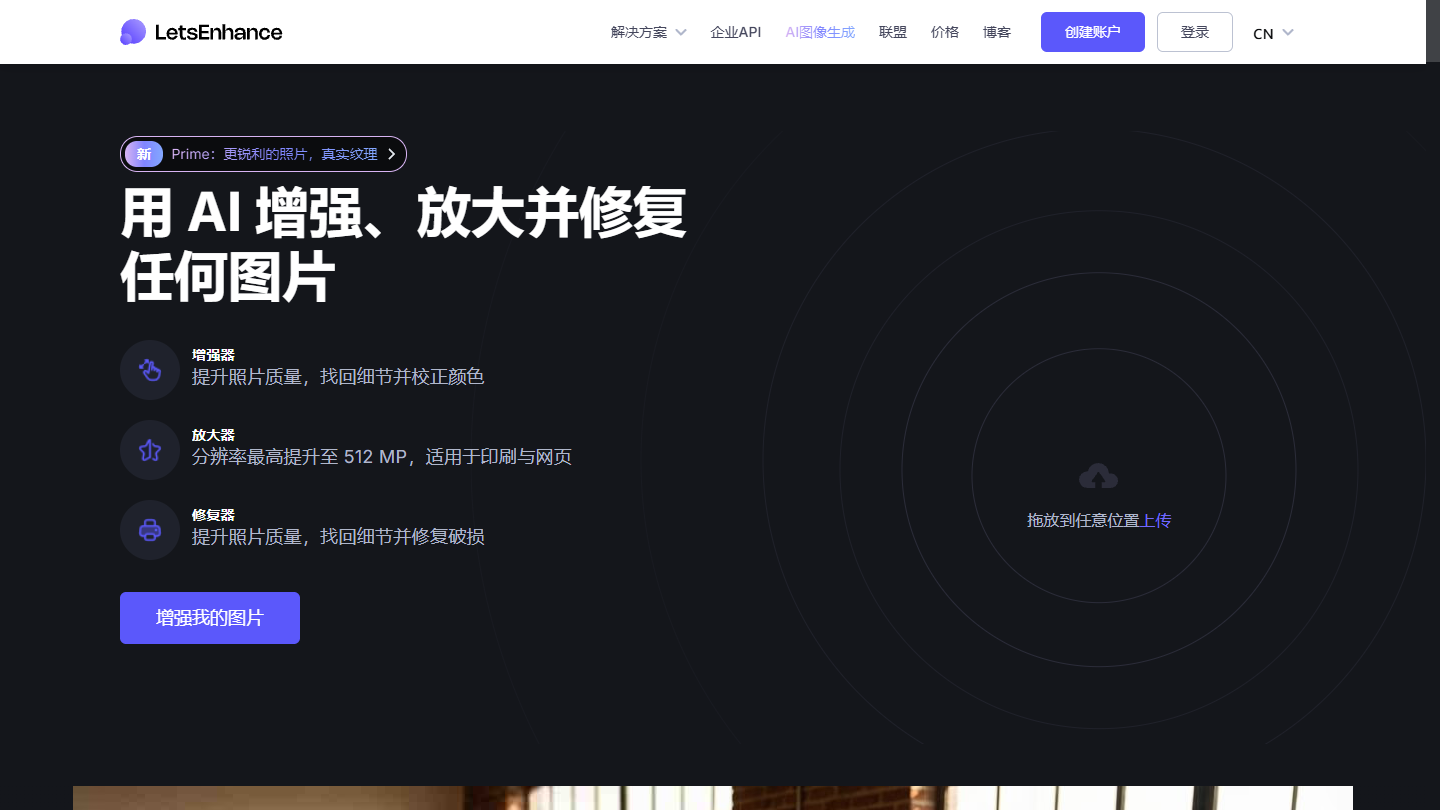1440x810 pixels.
Task: Click the Restorer (修复器) round icon
Action: point(150,530)
